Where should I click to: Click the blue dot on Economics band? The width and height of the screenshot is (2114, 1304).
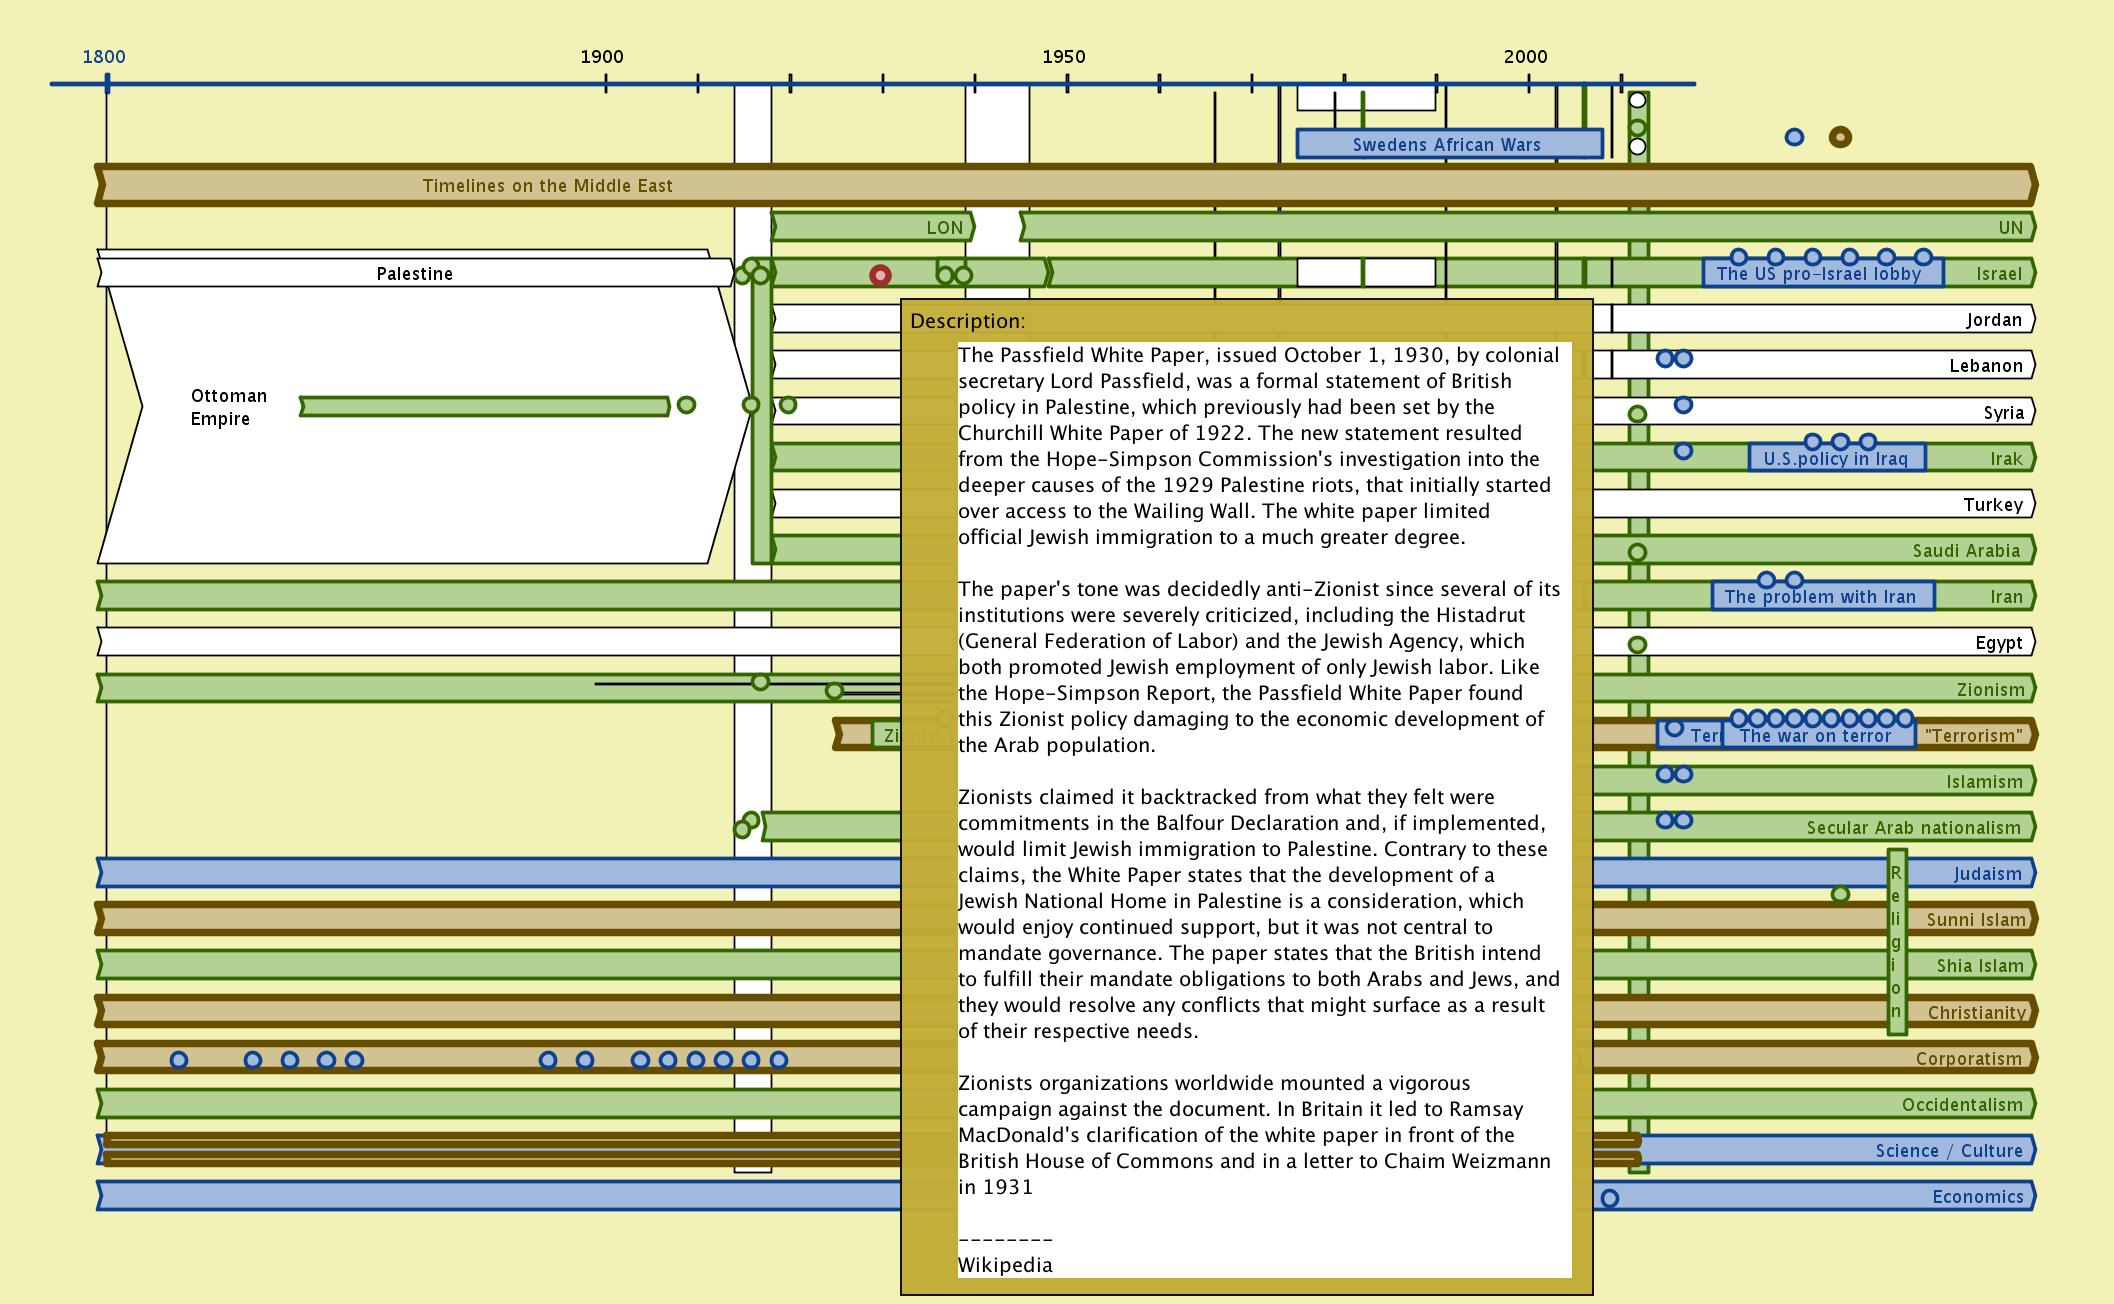click(1609, 1198)
